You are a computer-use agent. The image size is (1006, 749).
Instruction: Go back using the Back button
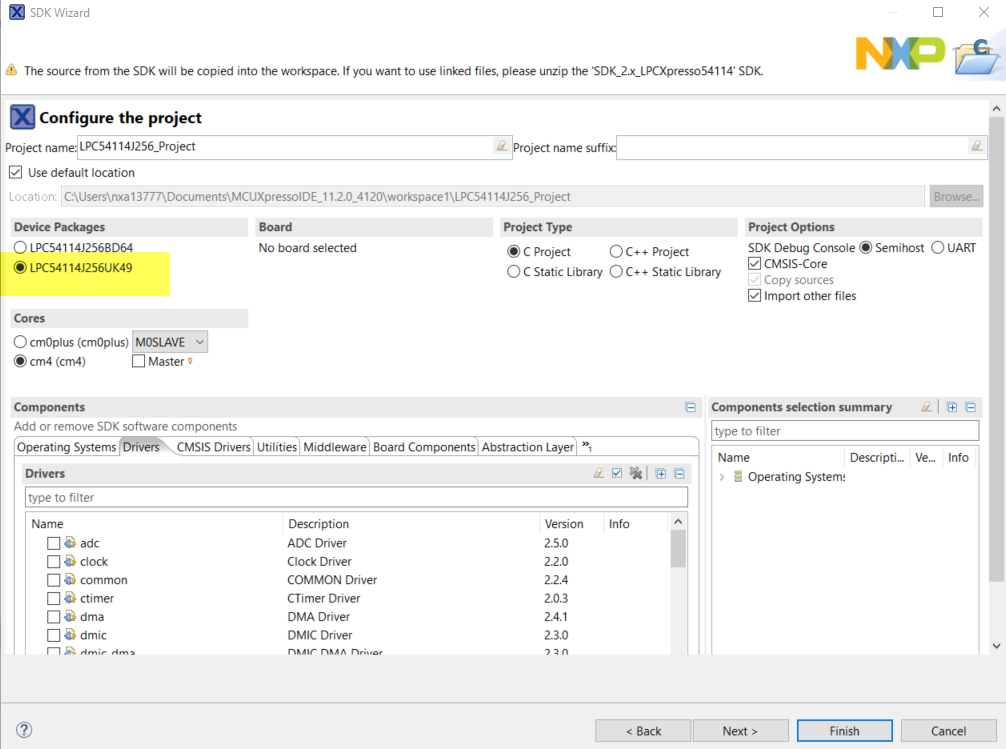642,730
